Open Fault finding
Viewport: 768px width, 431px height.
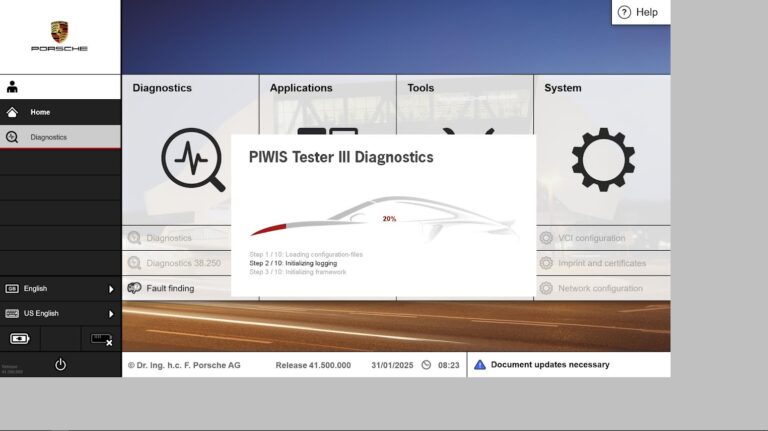pyautogui.click(x=170, y=288)
